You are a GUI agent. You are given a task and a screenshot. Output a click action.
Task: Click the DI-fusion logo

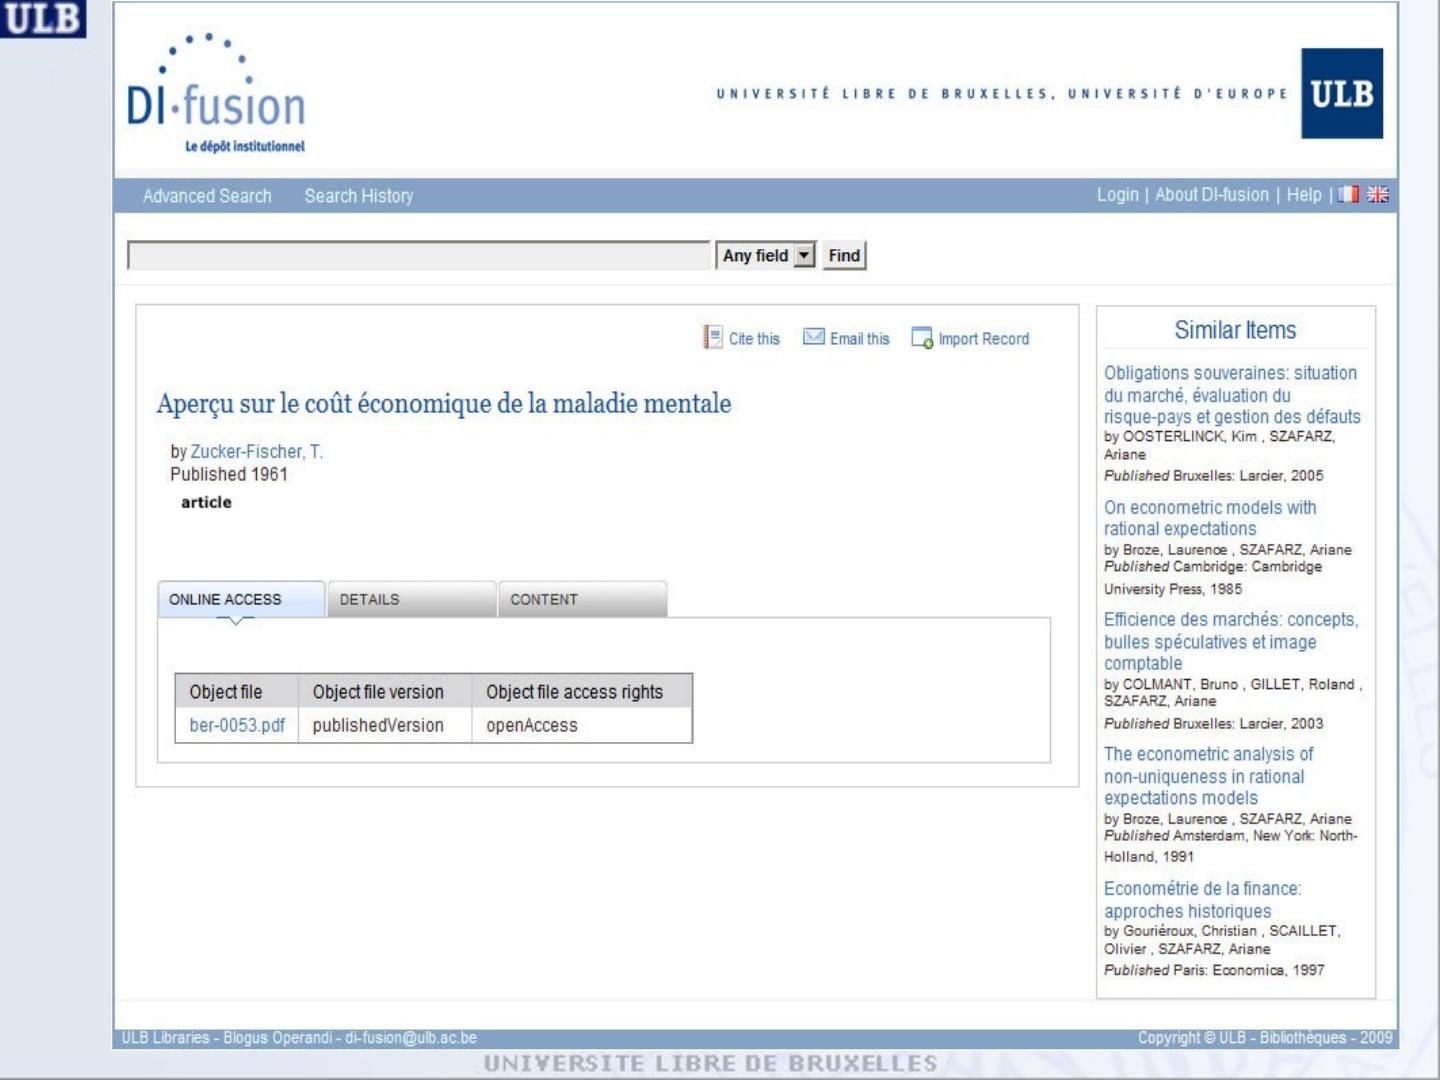[x=216, y=94]
